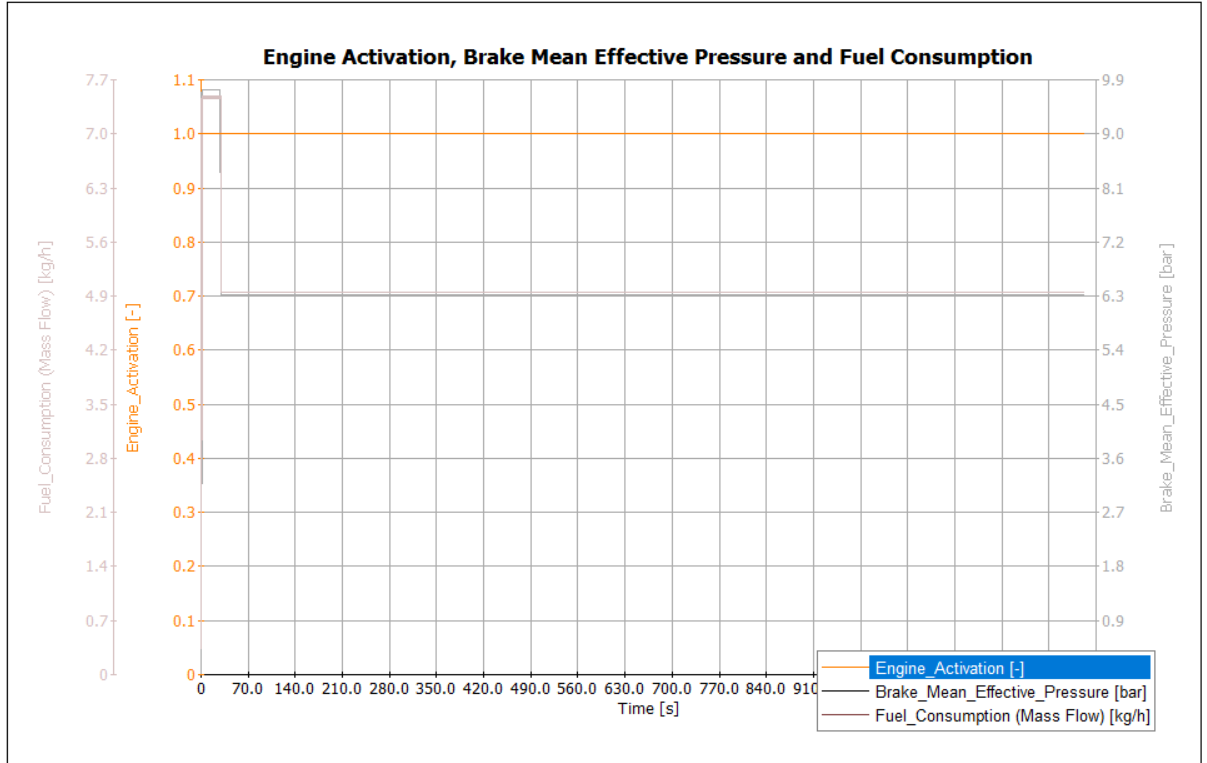Select Brake_Mean_Effective_Pressure in the legend
The image size is (1207, 763).
pos(1010,692)
